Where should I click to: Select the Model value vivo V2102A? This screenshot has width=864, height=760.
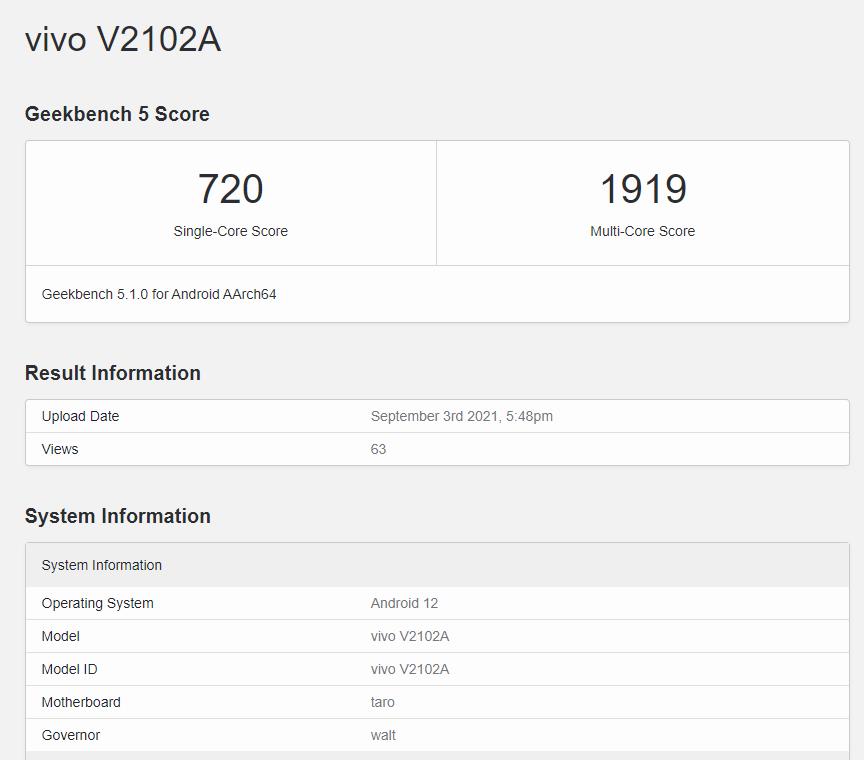(x=409, y=637)
